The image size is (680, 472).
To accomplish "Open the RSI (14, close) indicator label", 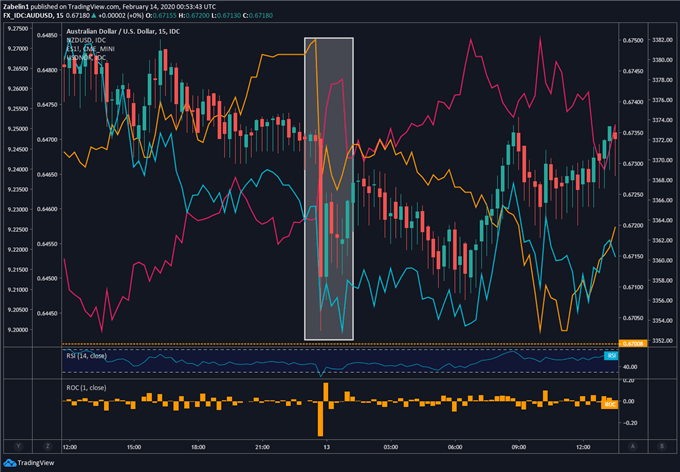I will pyautogui.click(x=86, y=356).
